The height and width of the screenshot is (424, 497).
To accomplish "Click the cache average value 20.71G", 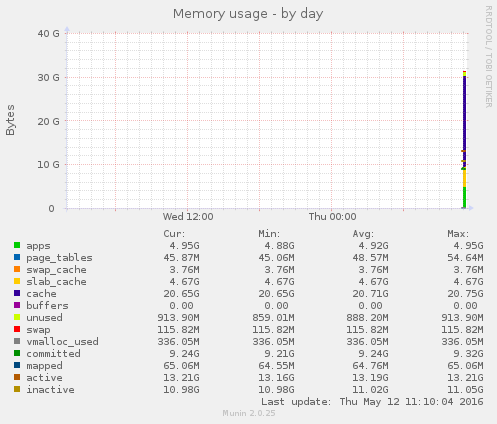I will (x=370, y=294).
